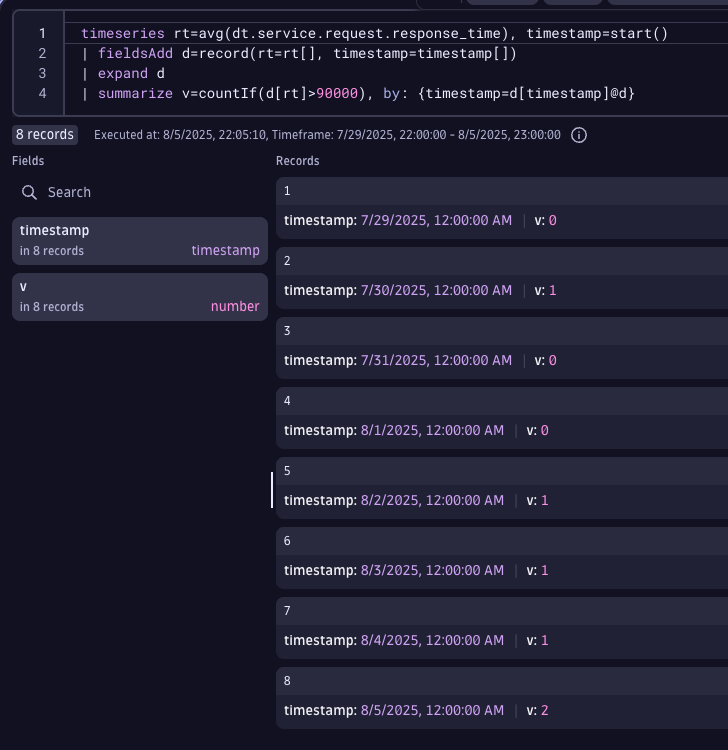Click record timestamp 7/29/2025, 12:00:00 AM
Image resolution: width=728 pixels, height=750 pixels.
point(436,221)
